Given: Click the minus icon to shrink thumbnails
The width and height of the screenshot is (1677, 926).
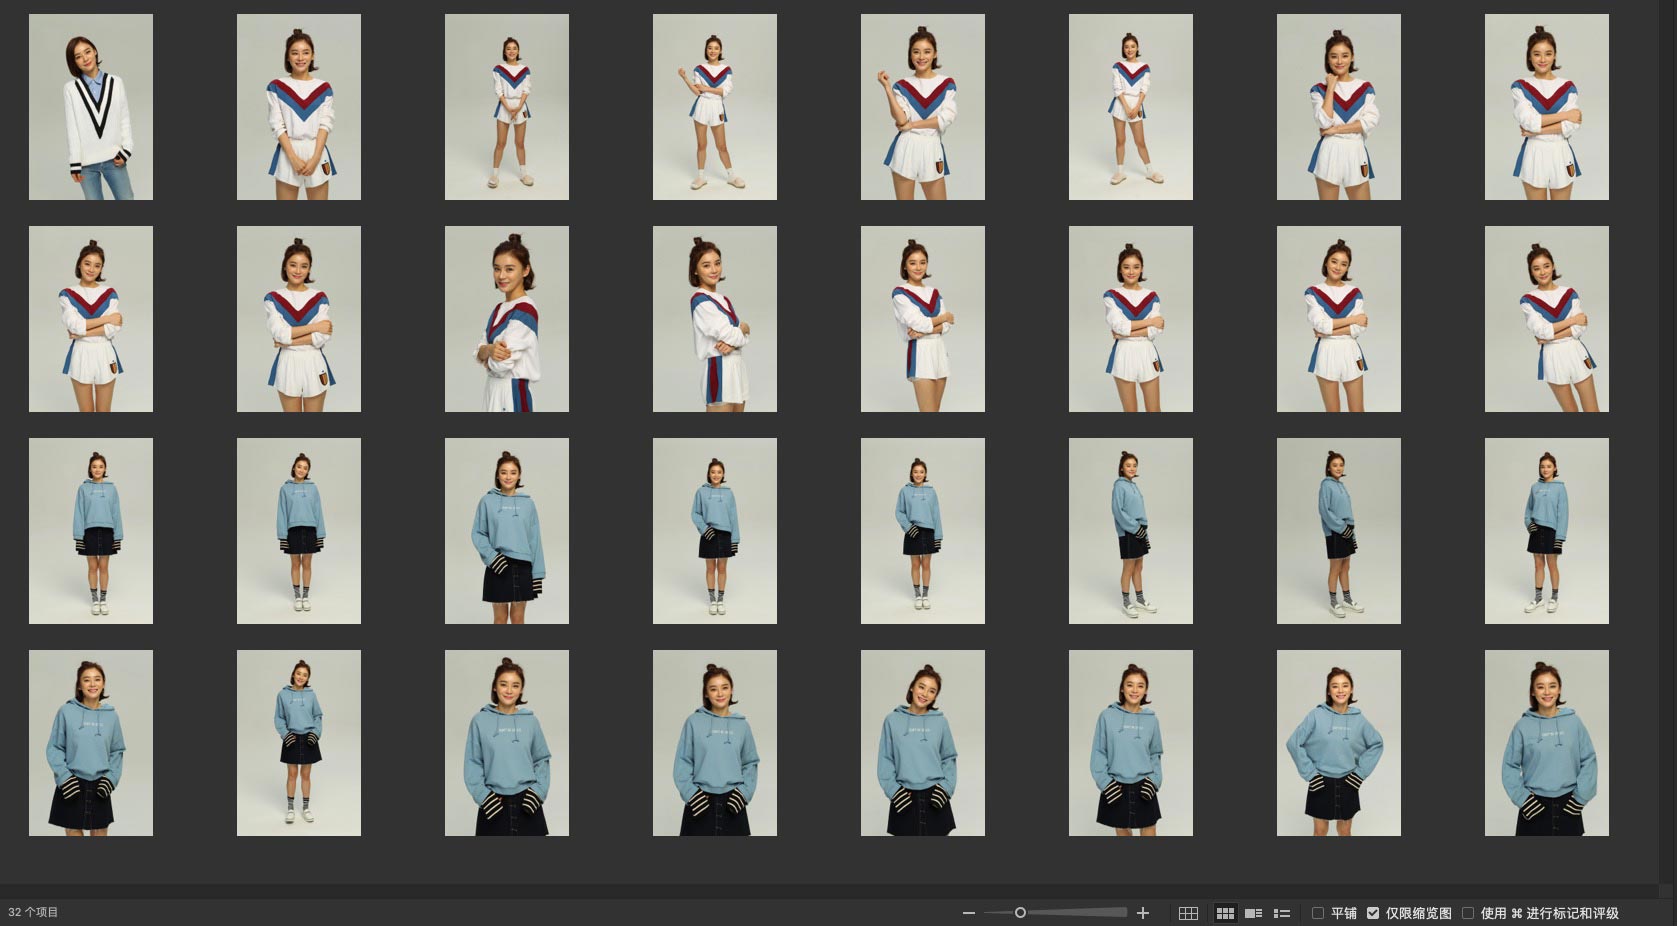Looking at the screenshot, I should pyautogui.click(x=968, y=913).
